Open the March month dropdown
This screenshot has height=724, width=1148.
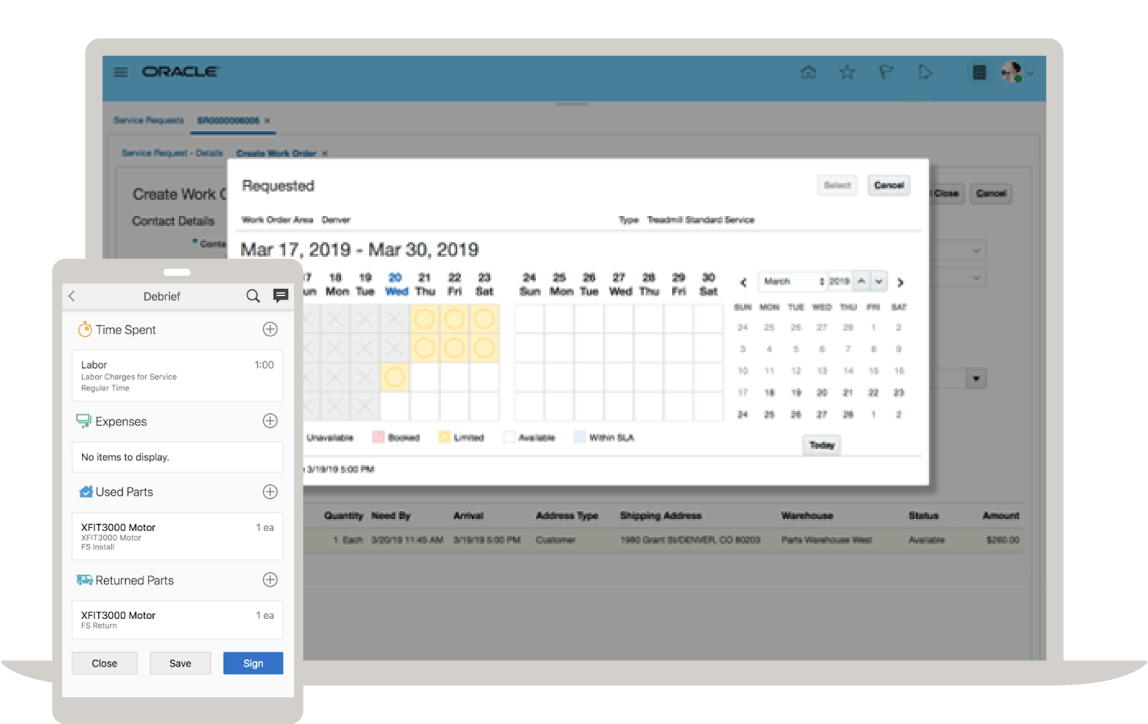click(791, 281)
